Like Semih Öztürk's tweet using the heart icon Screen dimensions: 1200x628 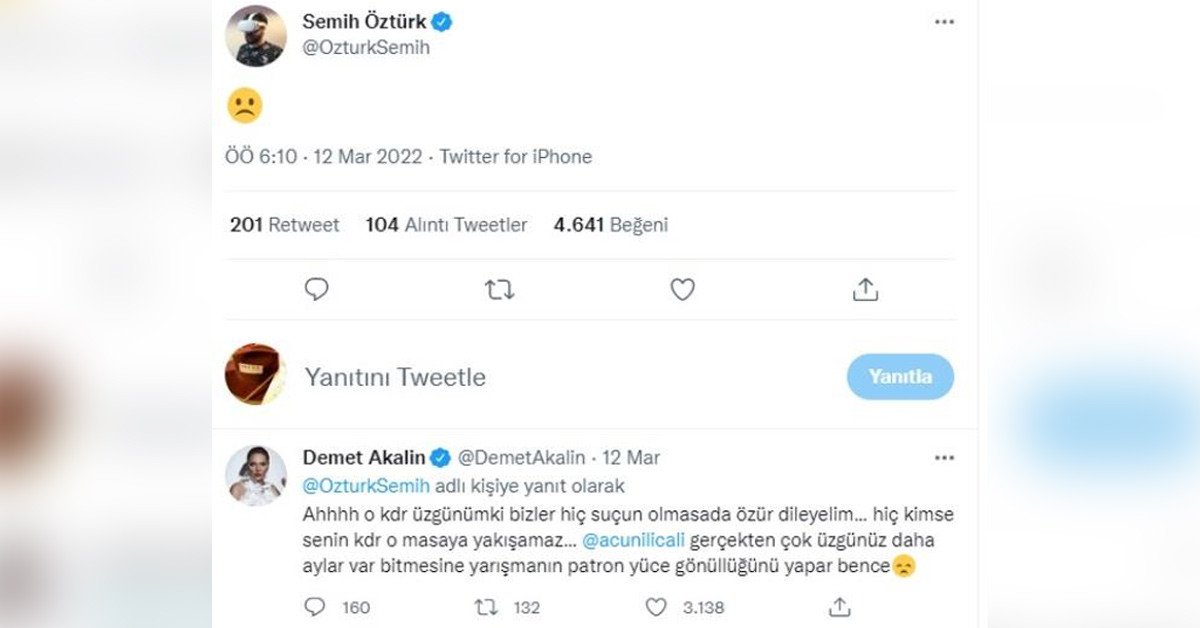pos(682,289)
